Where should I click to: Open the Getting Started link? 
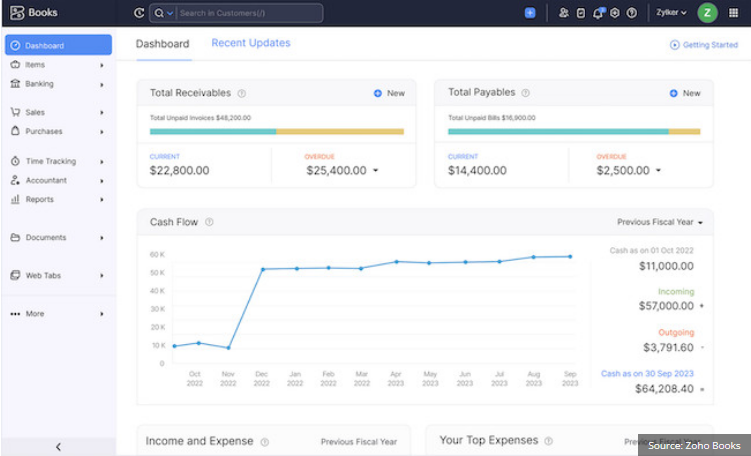click(704, 45)
